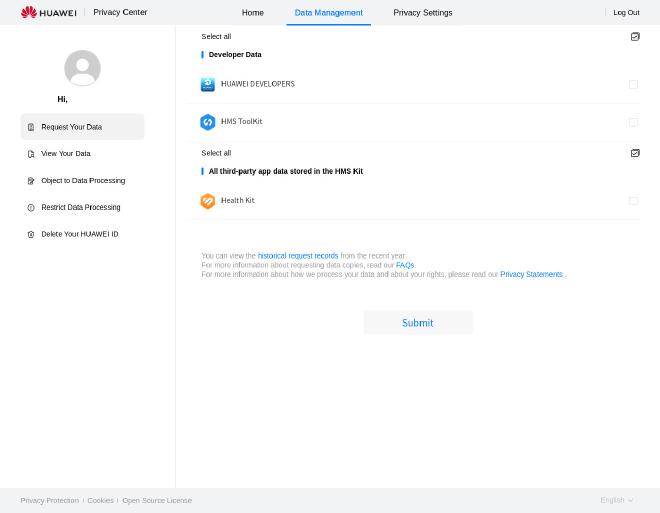Open the Data Management tab

click(328, 13)
